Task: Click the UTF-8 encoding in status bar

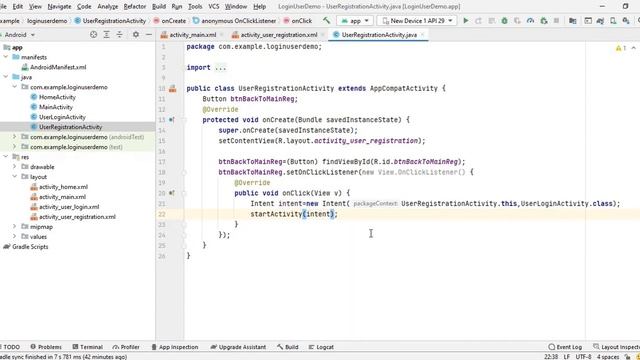Action: click(583, 356)
